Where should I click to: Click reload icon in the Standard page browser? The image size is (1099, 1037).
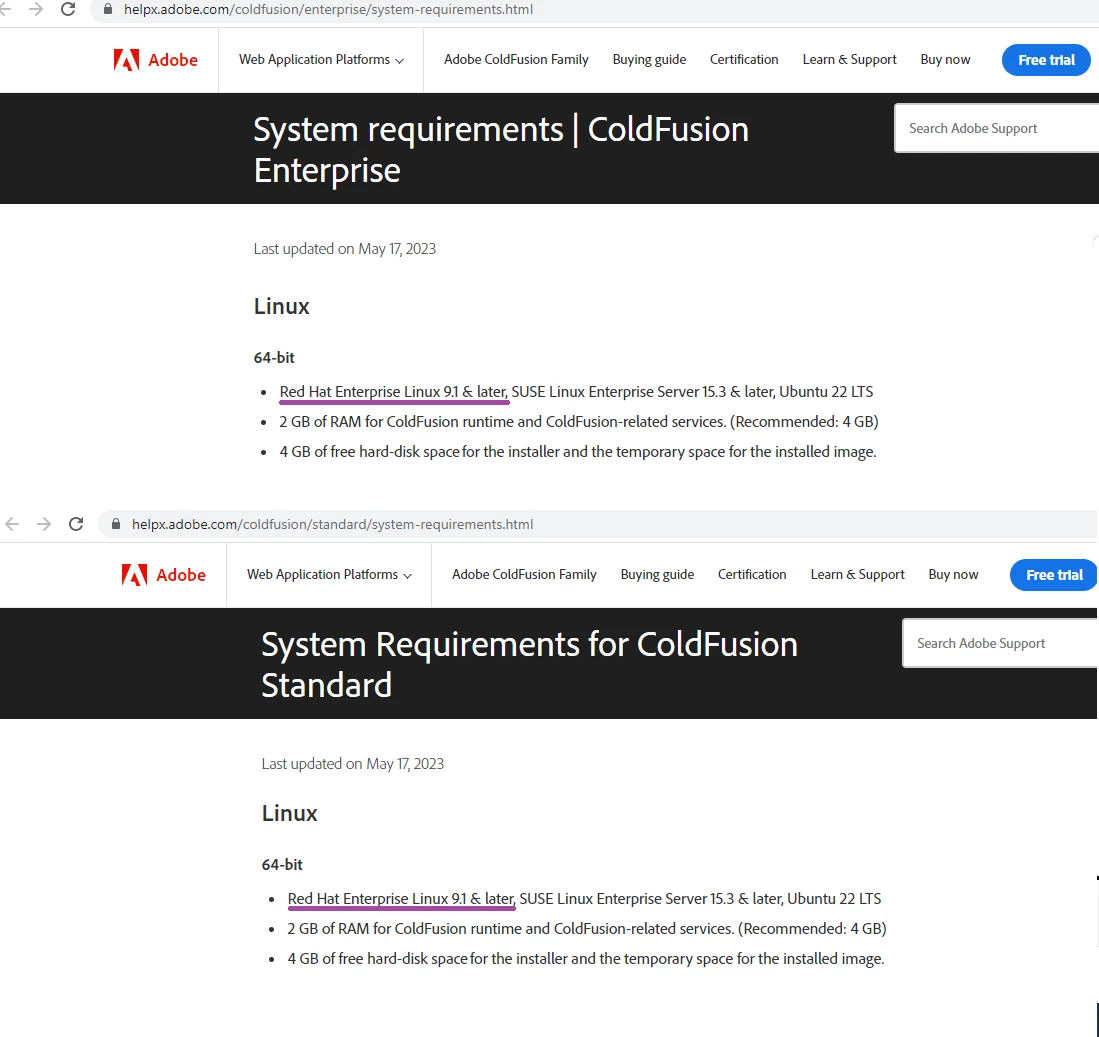(76, 524)
